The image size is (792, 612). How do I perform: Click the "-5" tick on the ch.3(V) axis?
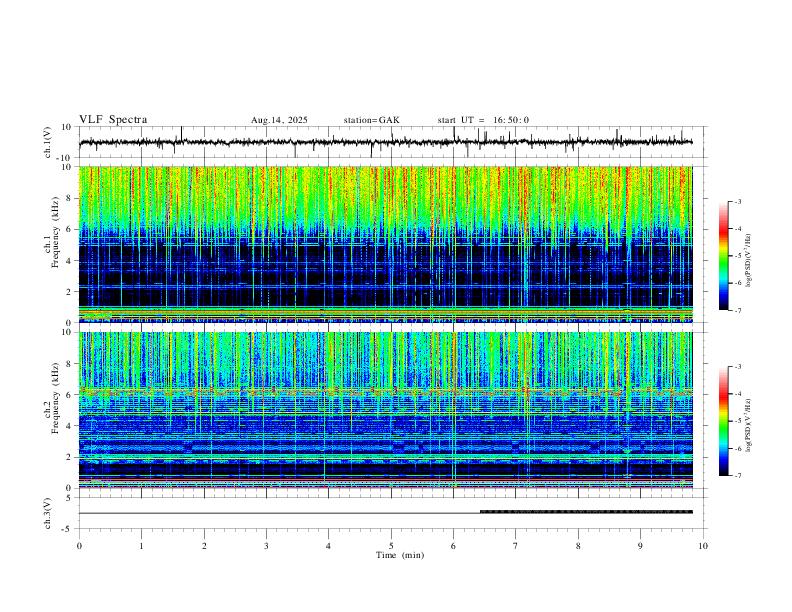tap(68, 529)
